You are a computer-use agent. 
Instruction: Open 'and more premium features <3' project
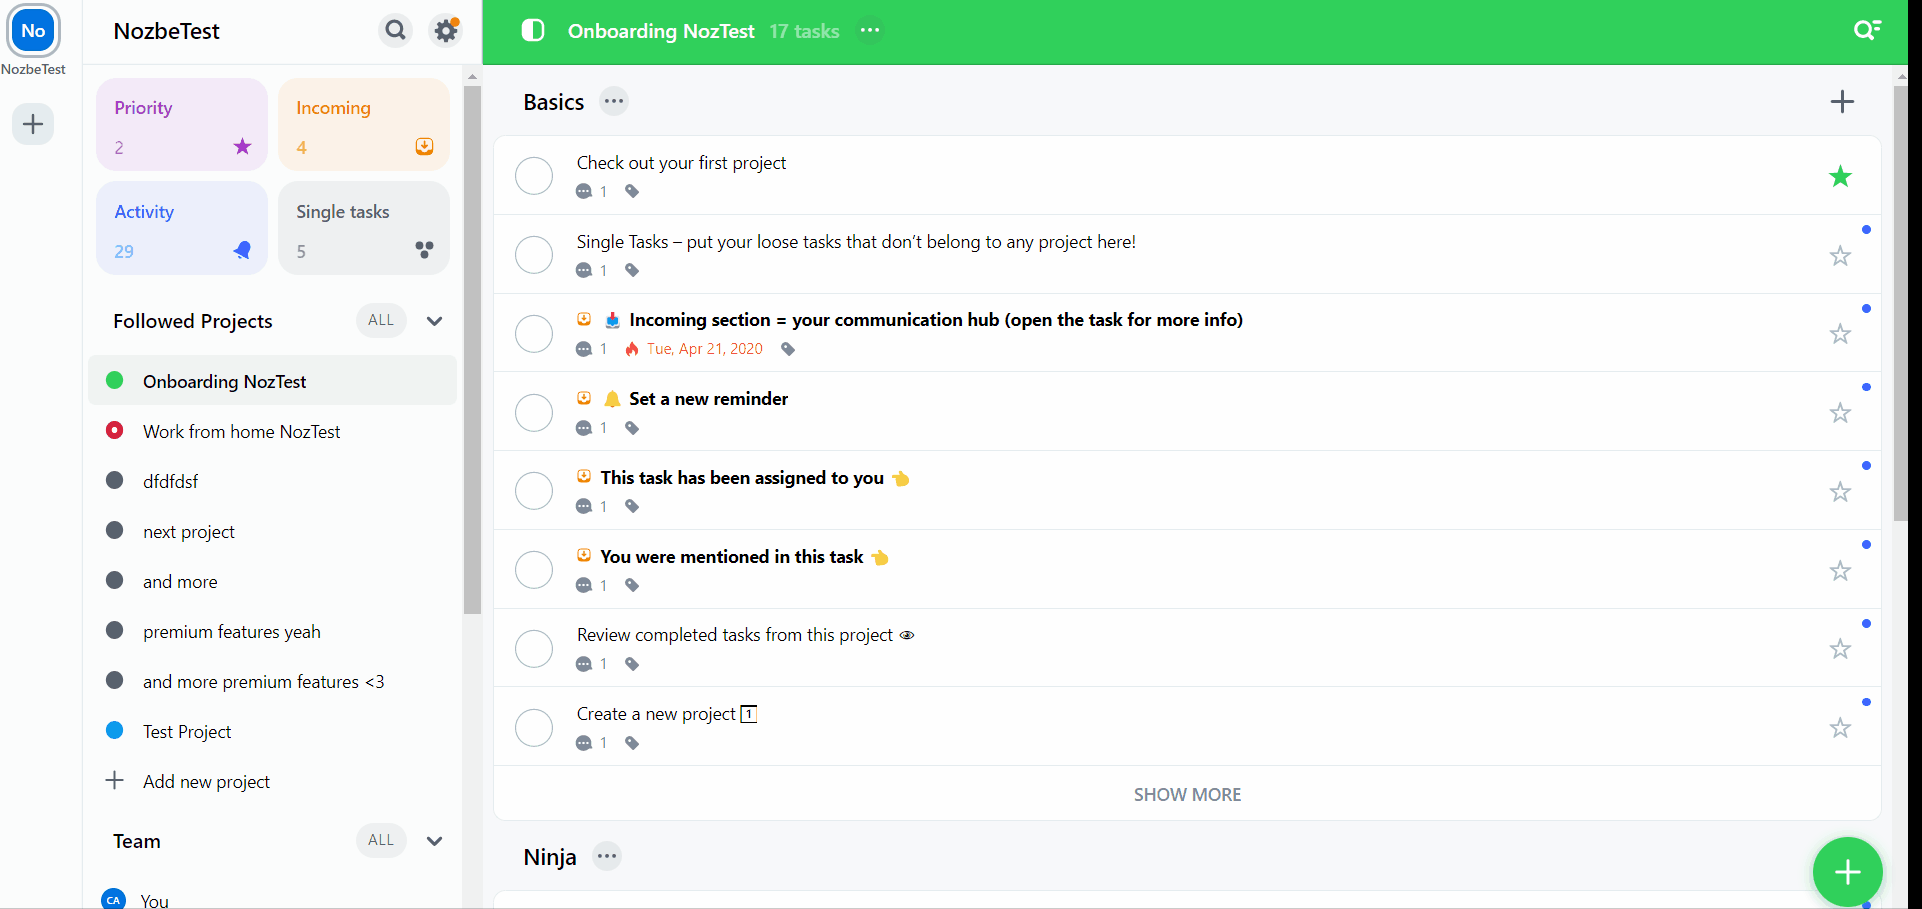272,681
